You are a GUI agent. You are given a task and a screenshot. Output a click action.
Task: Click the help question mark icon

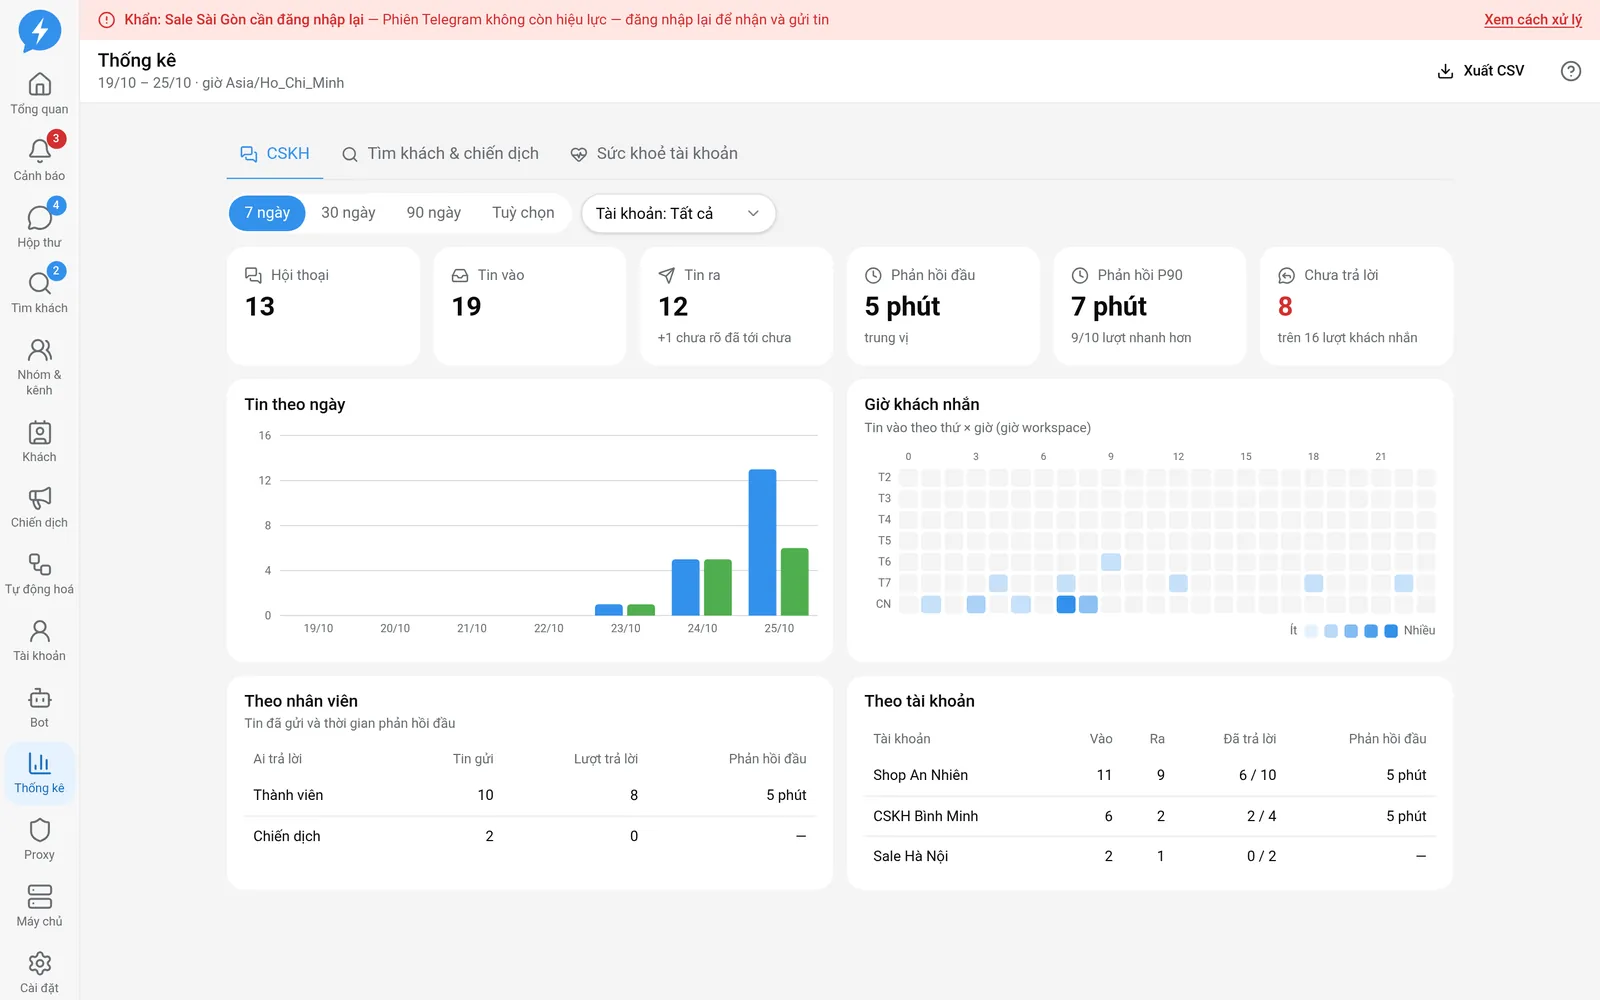click(x=1571, y=71)
